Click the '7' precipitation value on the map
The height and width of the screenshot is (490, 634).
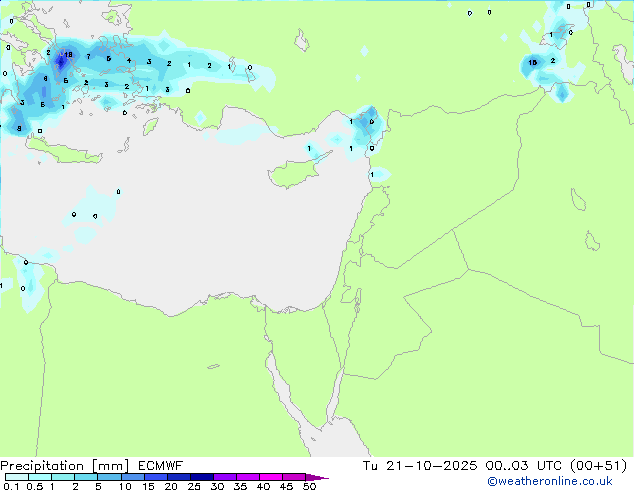(x=88, y=57)
